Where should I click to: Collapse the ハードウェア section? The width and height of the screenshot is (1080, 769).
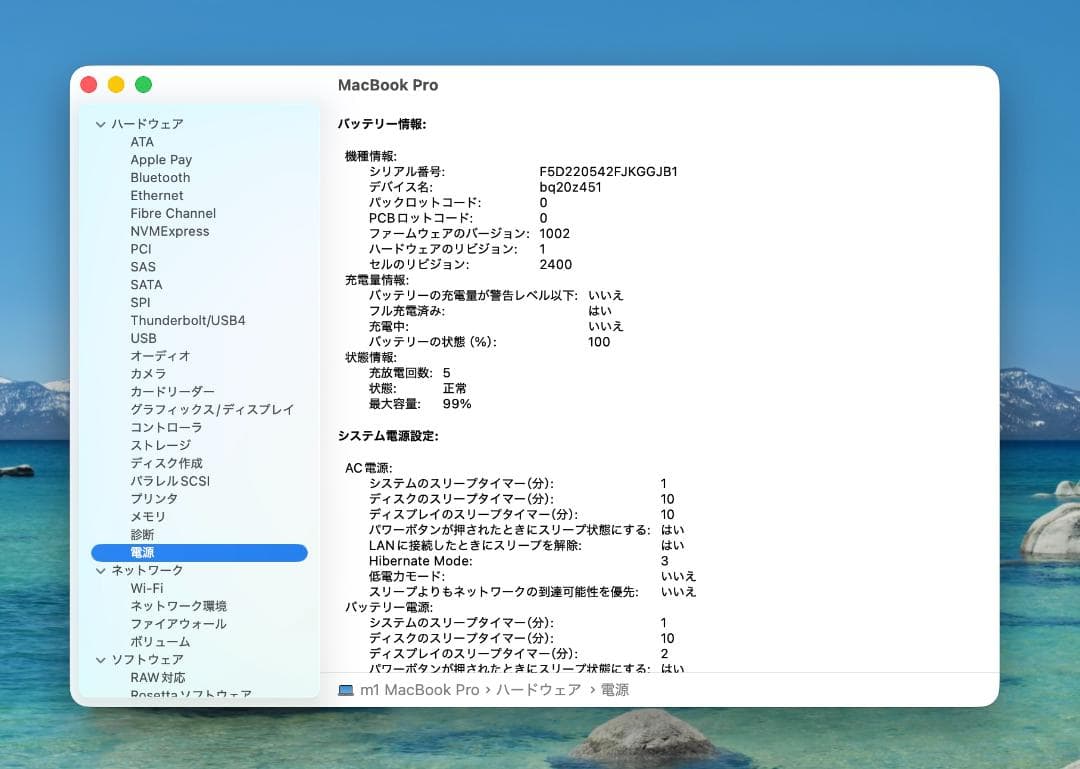pyautogui.click(x=100, y=124)
